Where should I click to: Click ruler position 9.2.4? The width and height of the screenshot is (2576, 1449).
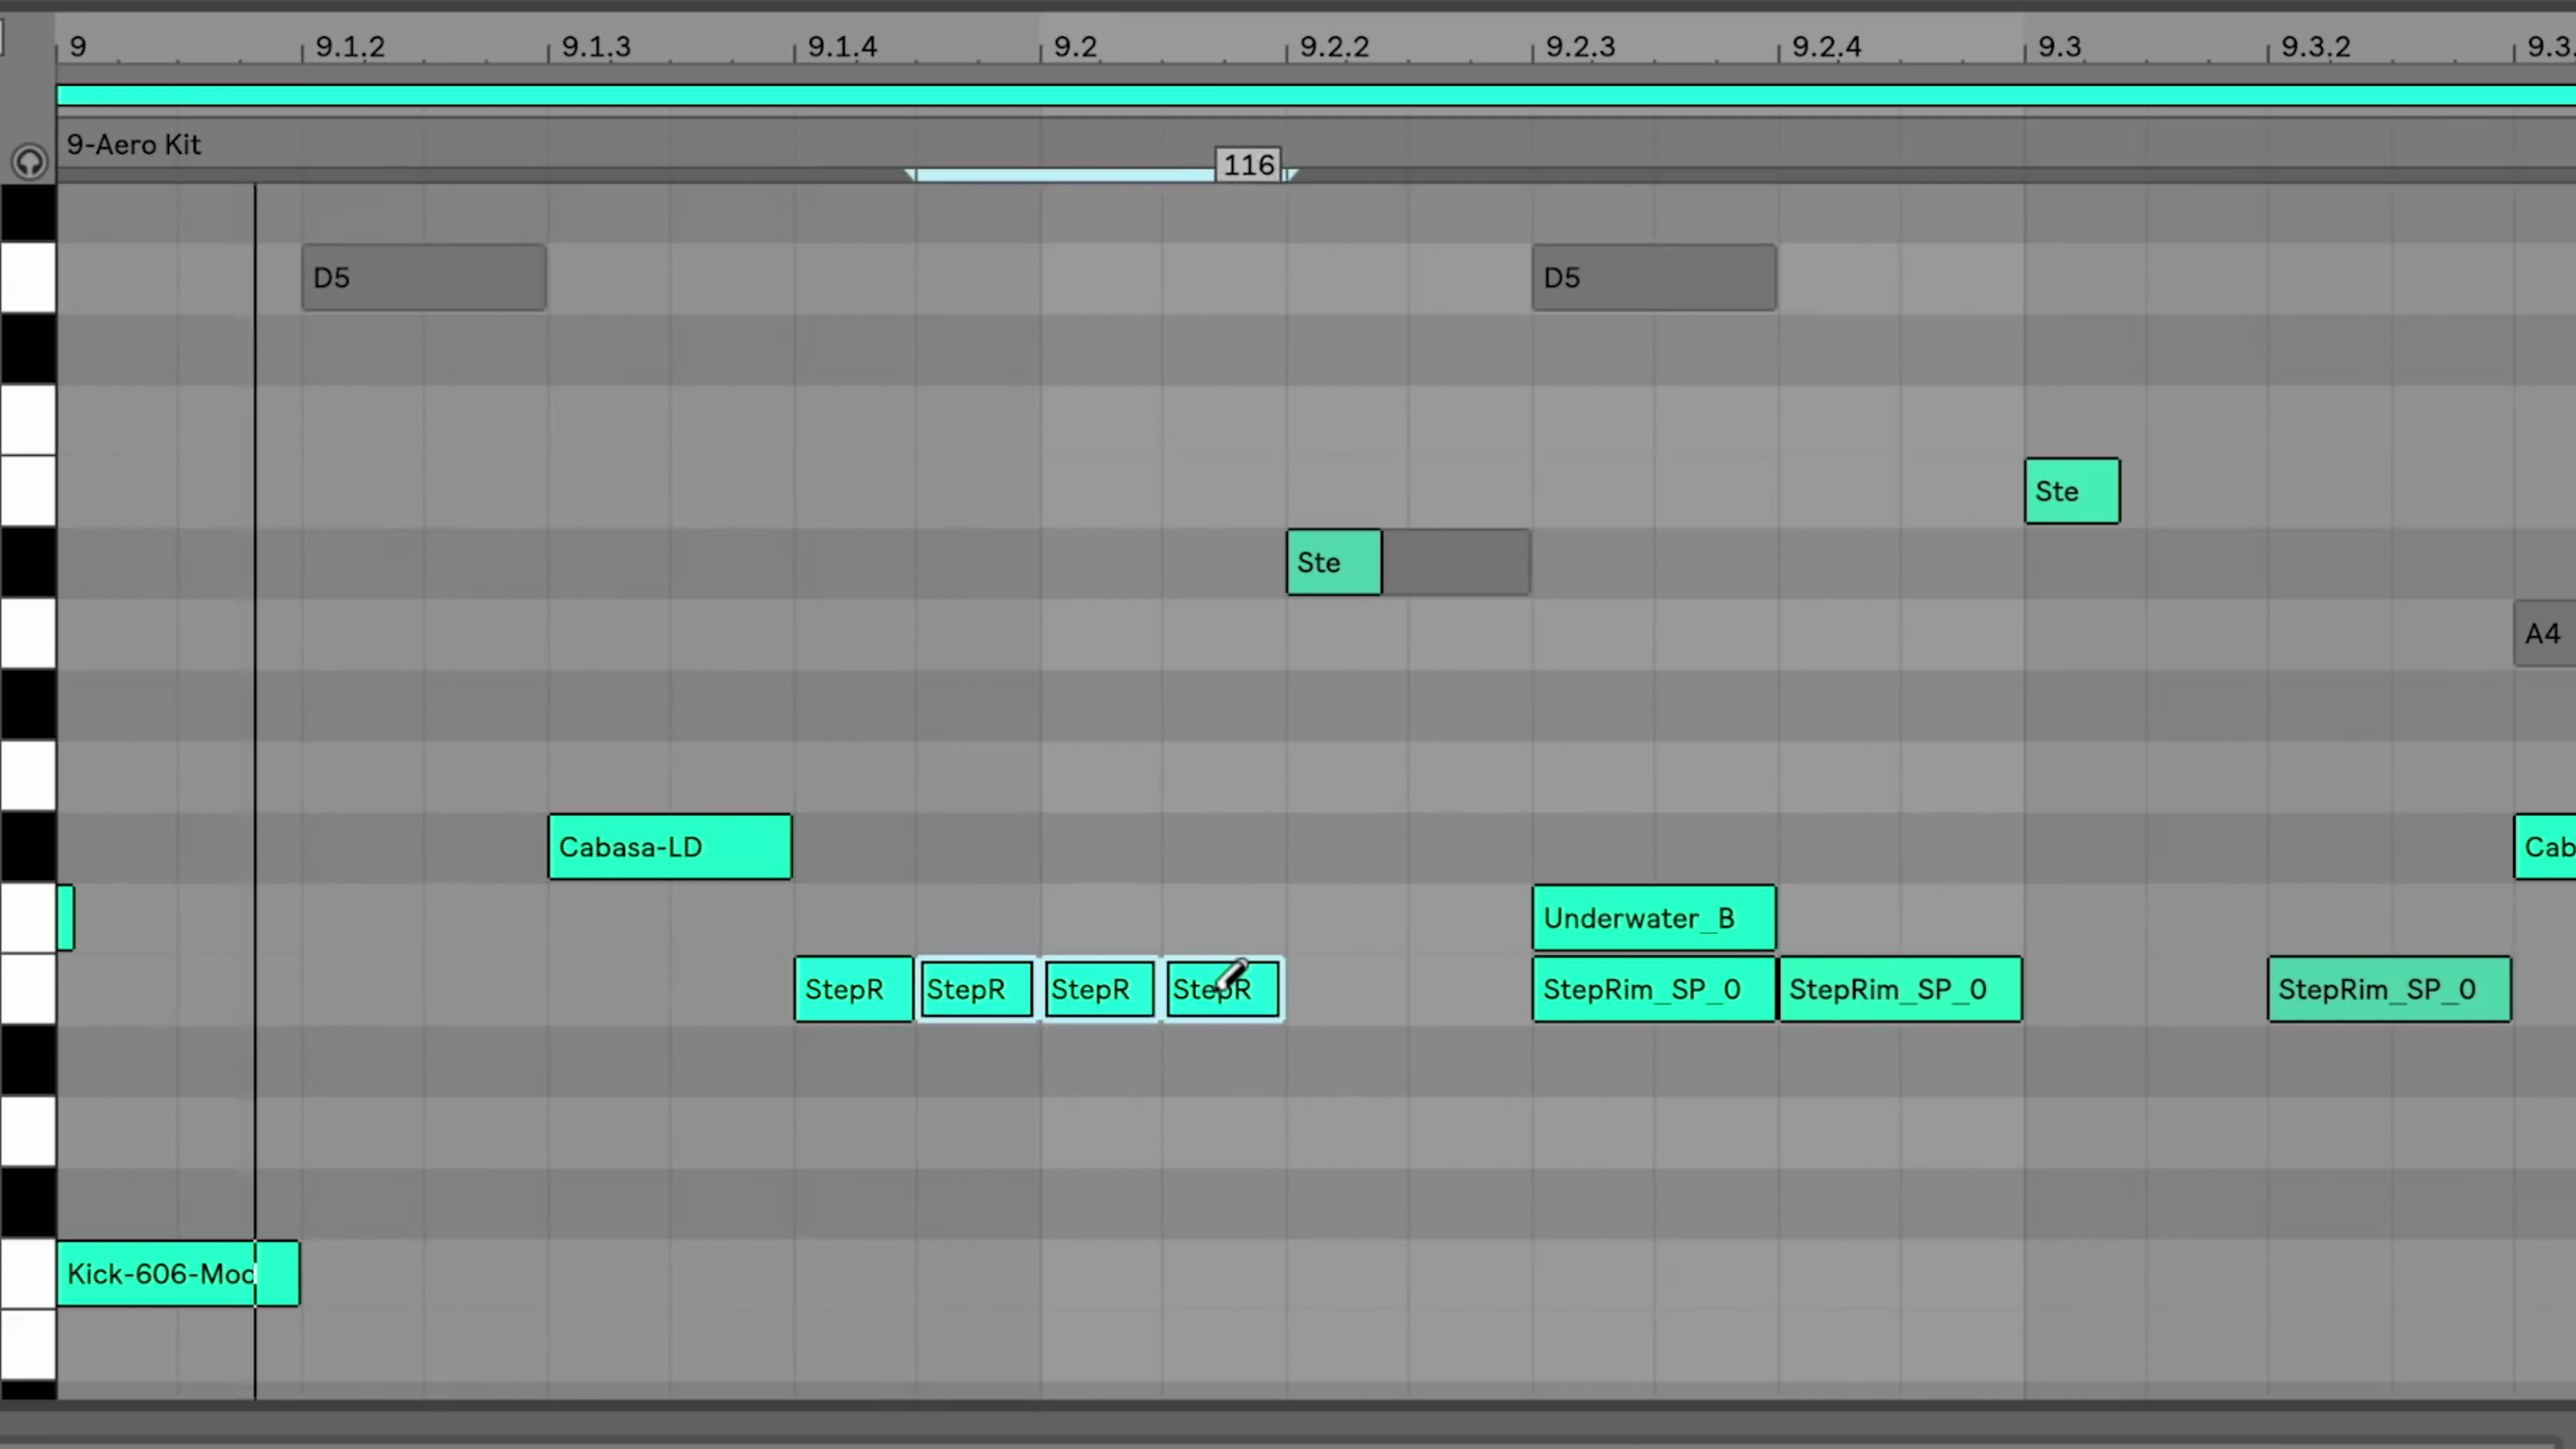[1826, 47]
